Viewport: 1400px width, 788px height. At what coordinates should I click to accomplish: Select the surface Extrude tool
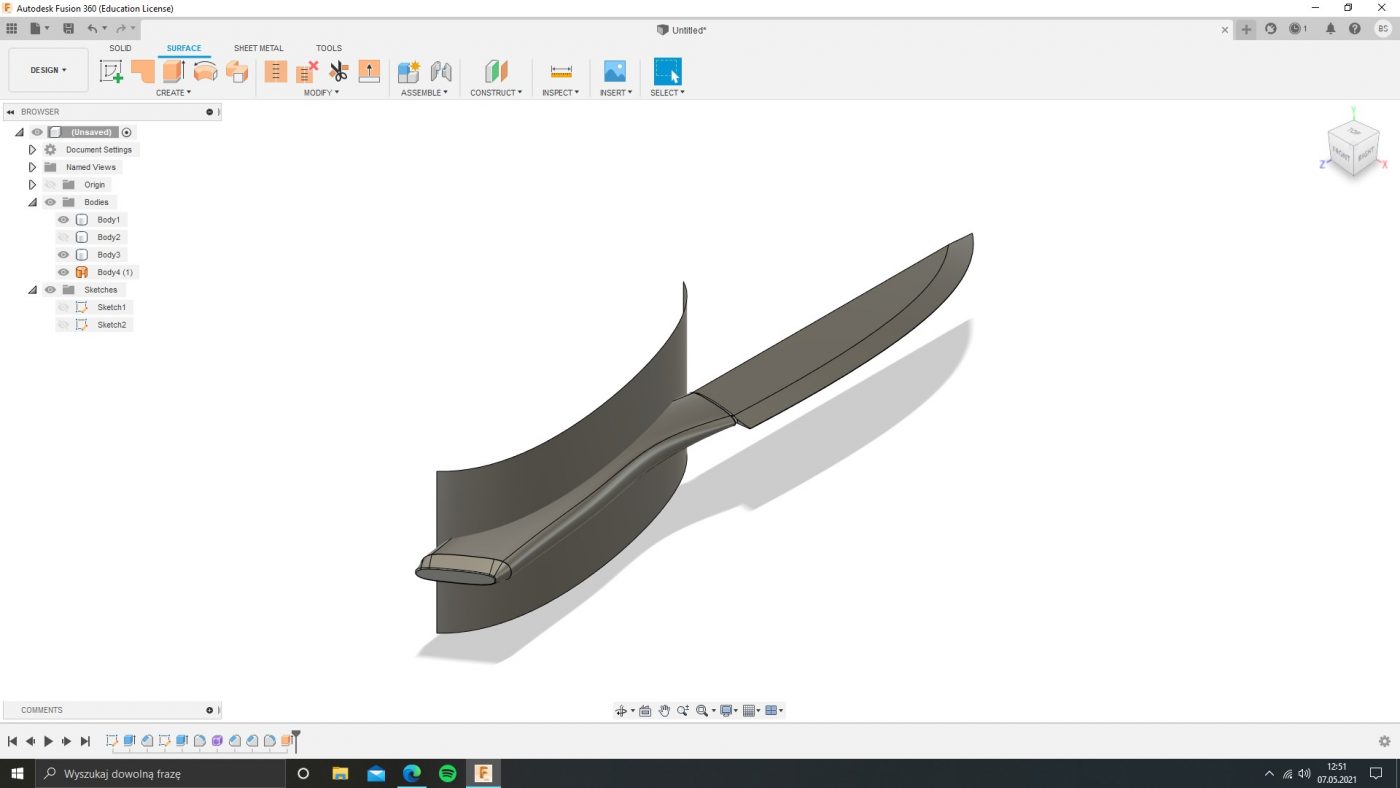[174, 72]
